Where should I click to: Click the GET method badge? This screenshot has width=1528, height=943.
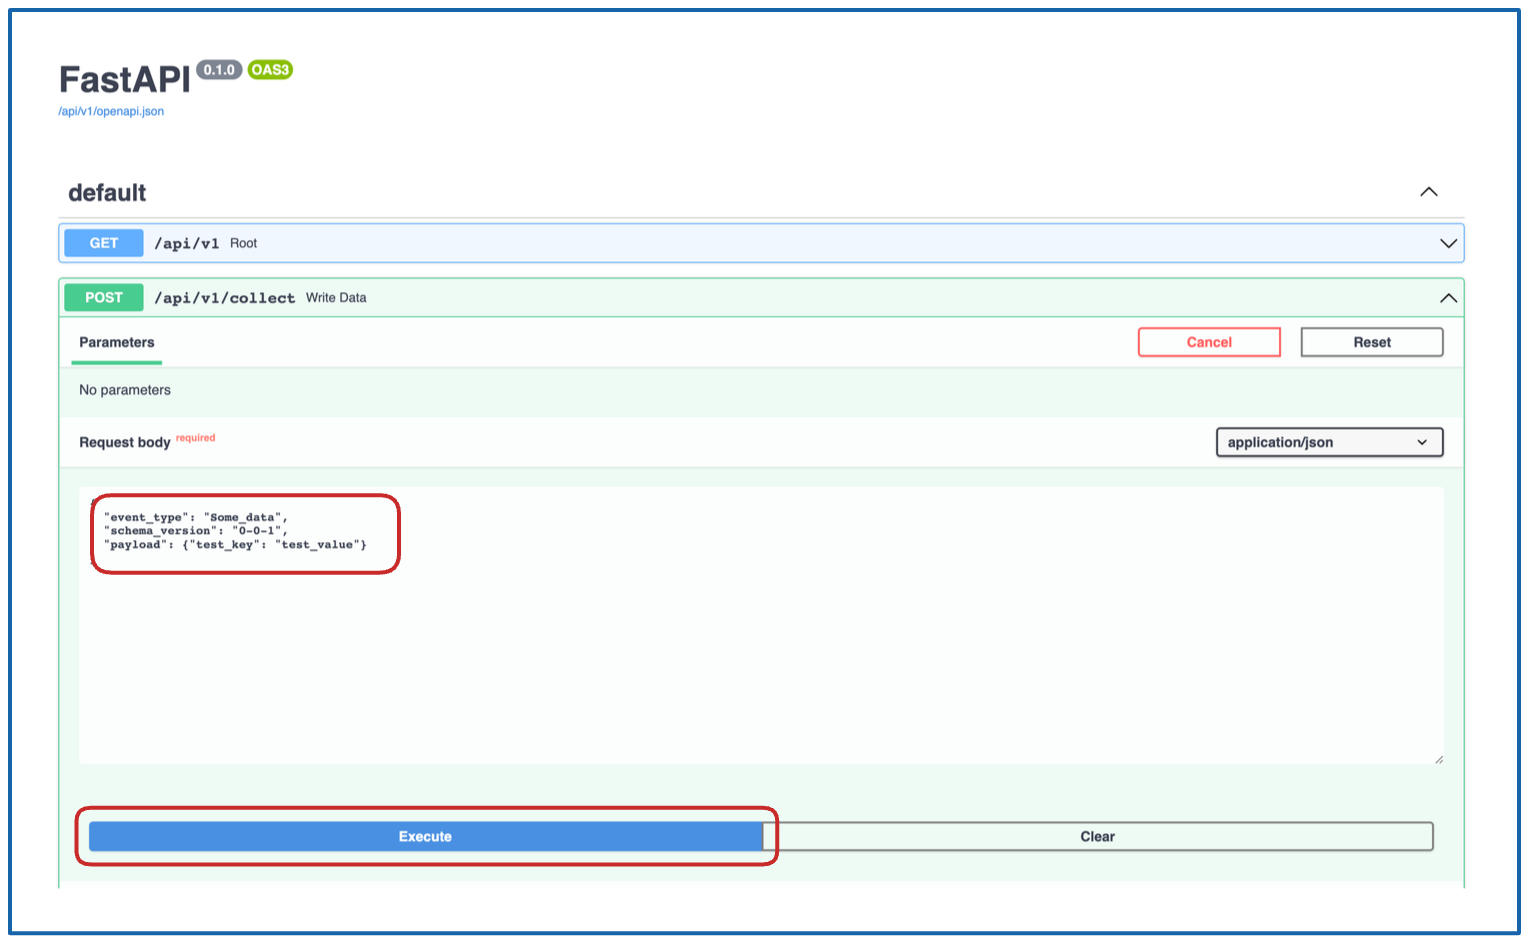pyautogui.click(x=103, y=242)
